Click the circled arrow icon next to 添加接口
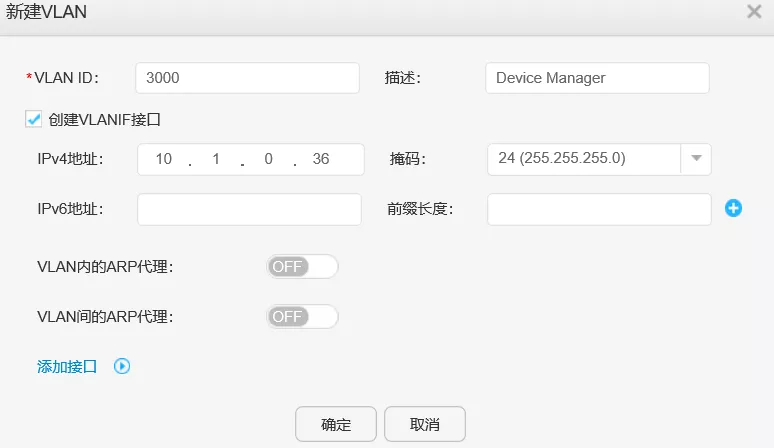 (122, 367)
